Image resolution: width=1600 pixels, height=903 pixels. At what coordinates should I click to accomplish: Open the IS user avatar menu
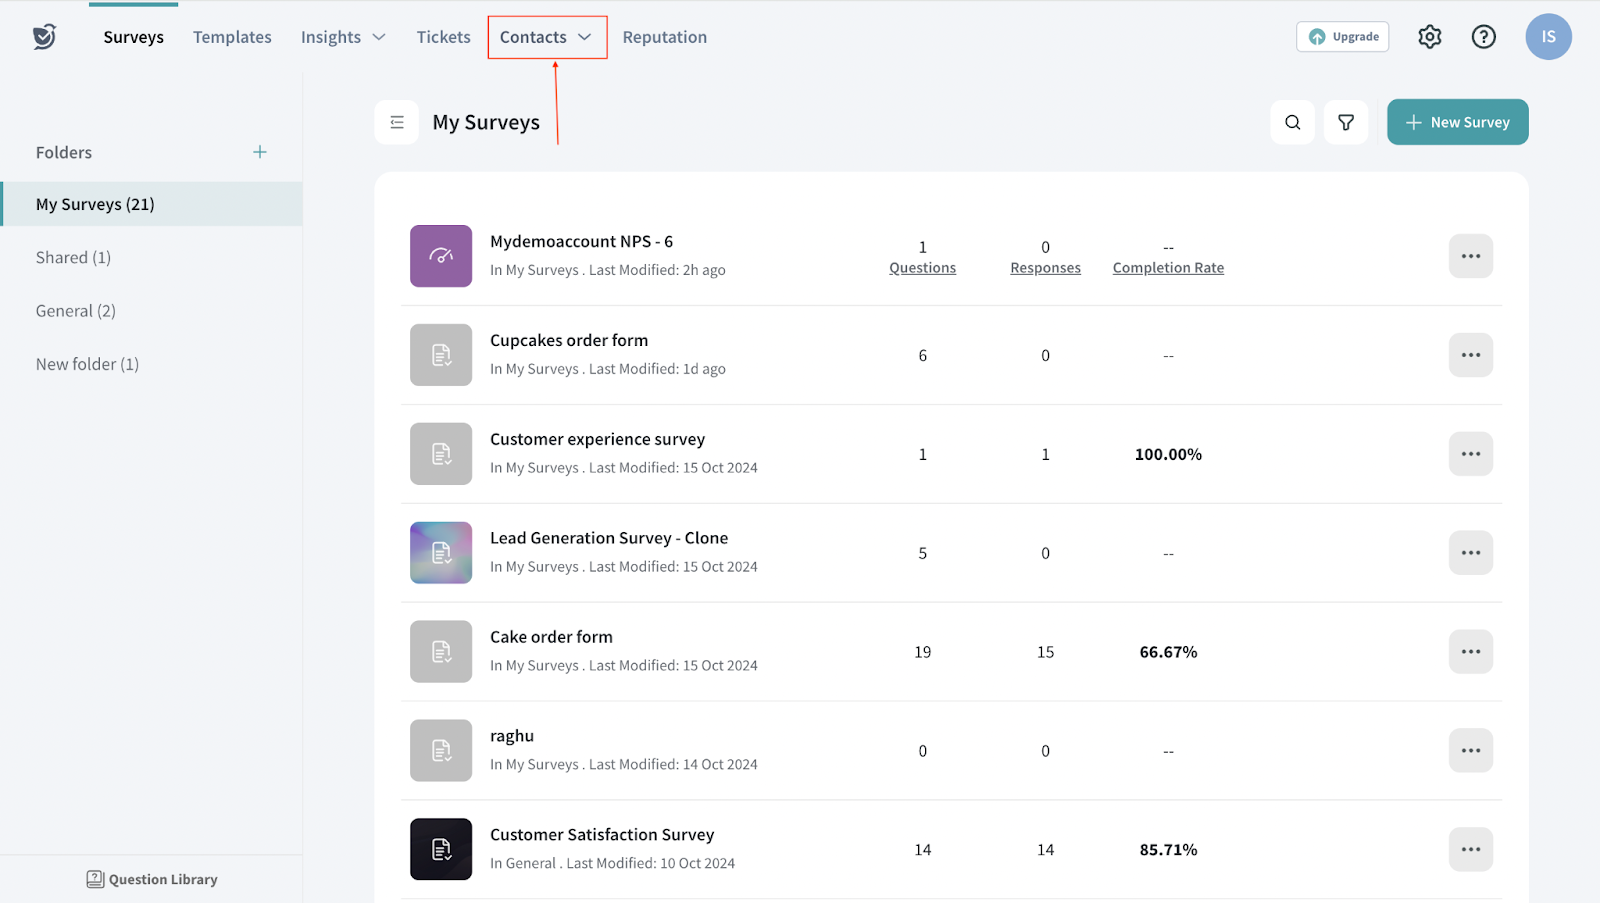[x=1547, y=37]
